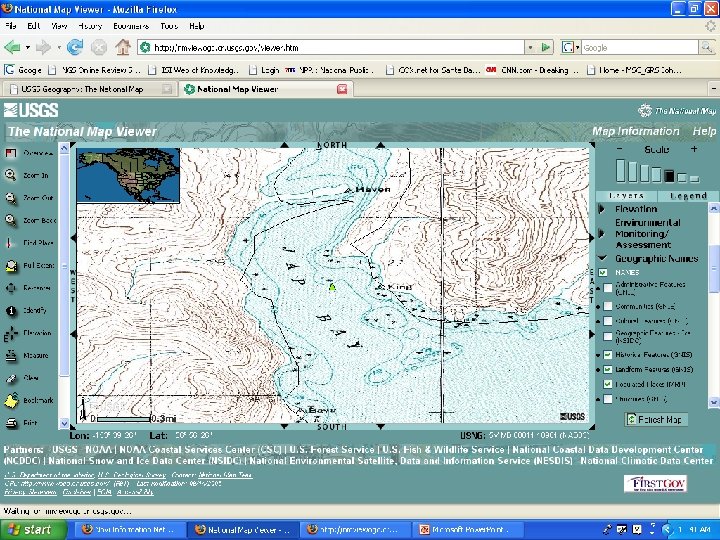Enable Communities (GNIS) checkbox
The width and height of the screenshot is (720, 540).
pos(608,306)
